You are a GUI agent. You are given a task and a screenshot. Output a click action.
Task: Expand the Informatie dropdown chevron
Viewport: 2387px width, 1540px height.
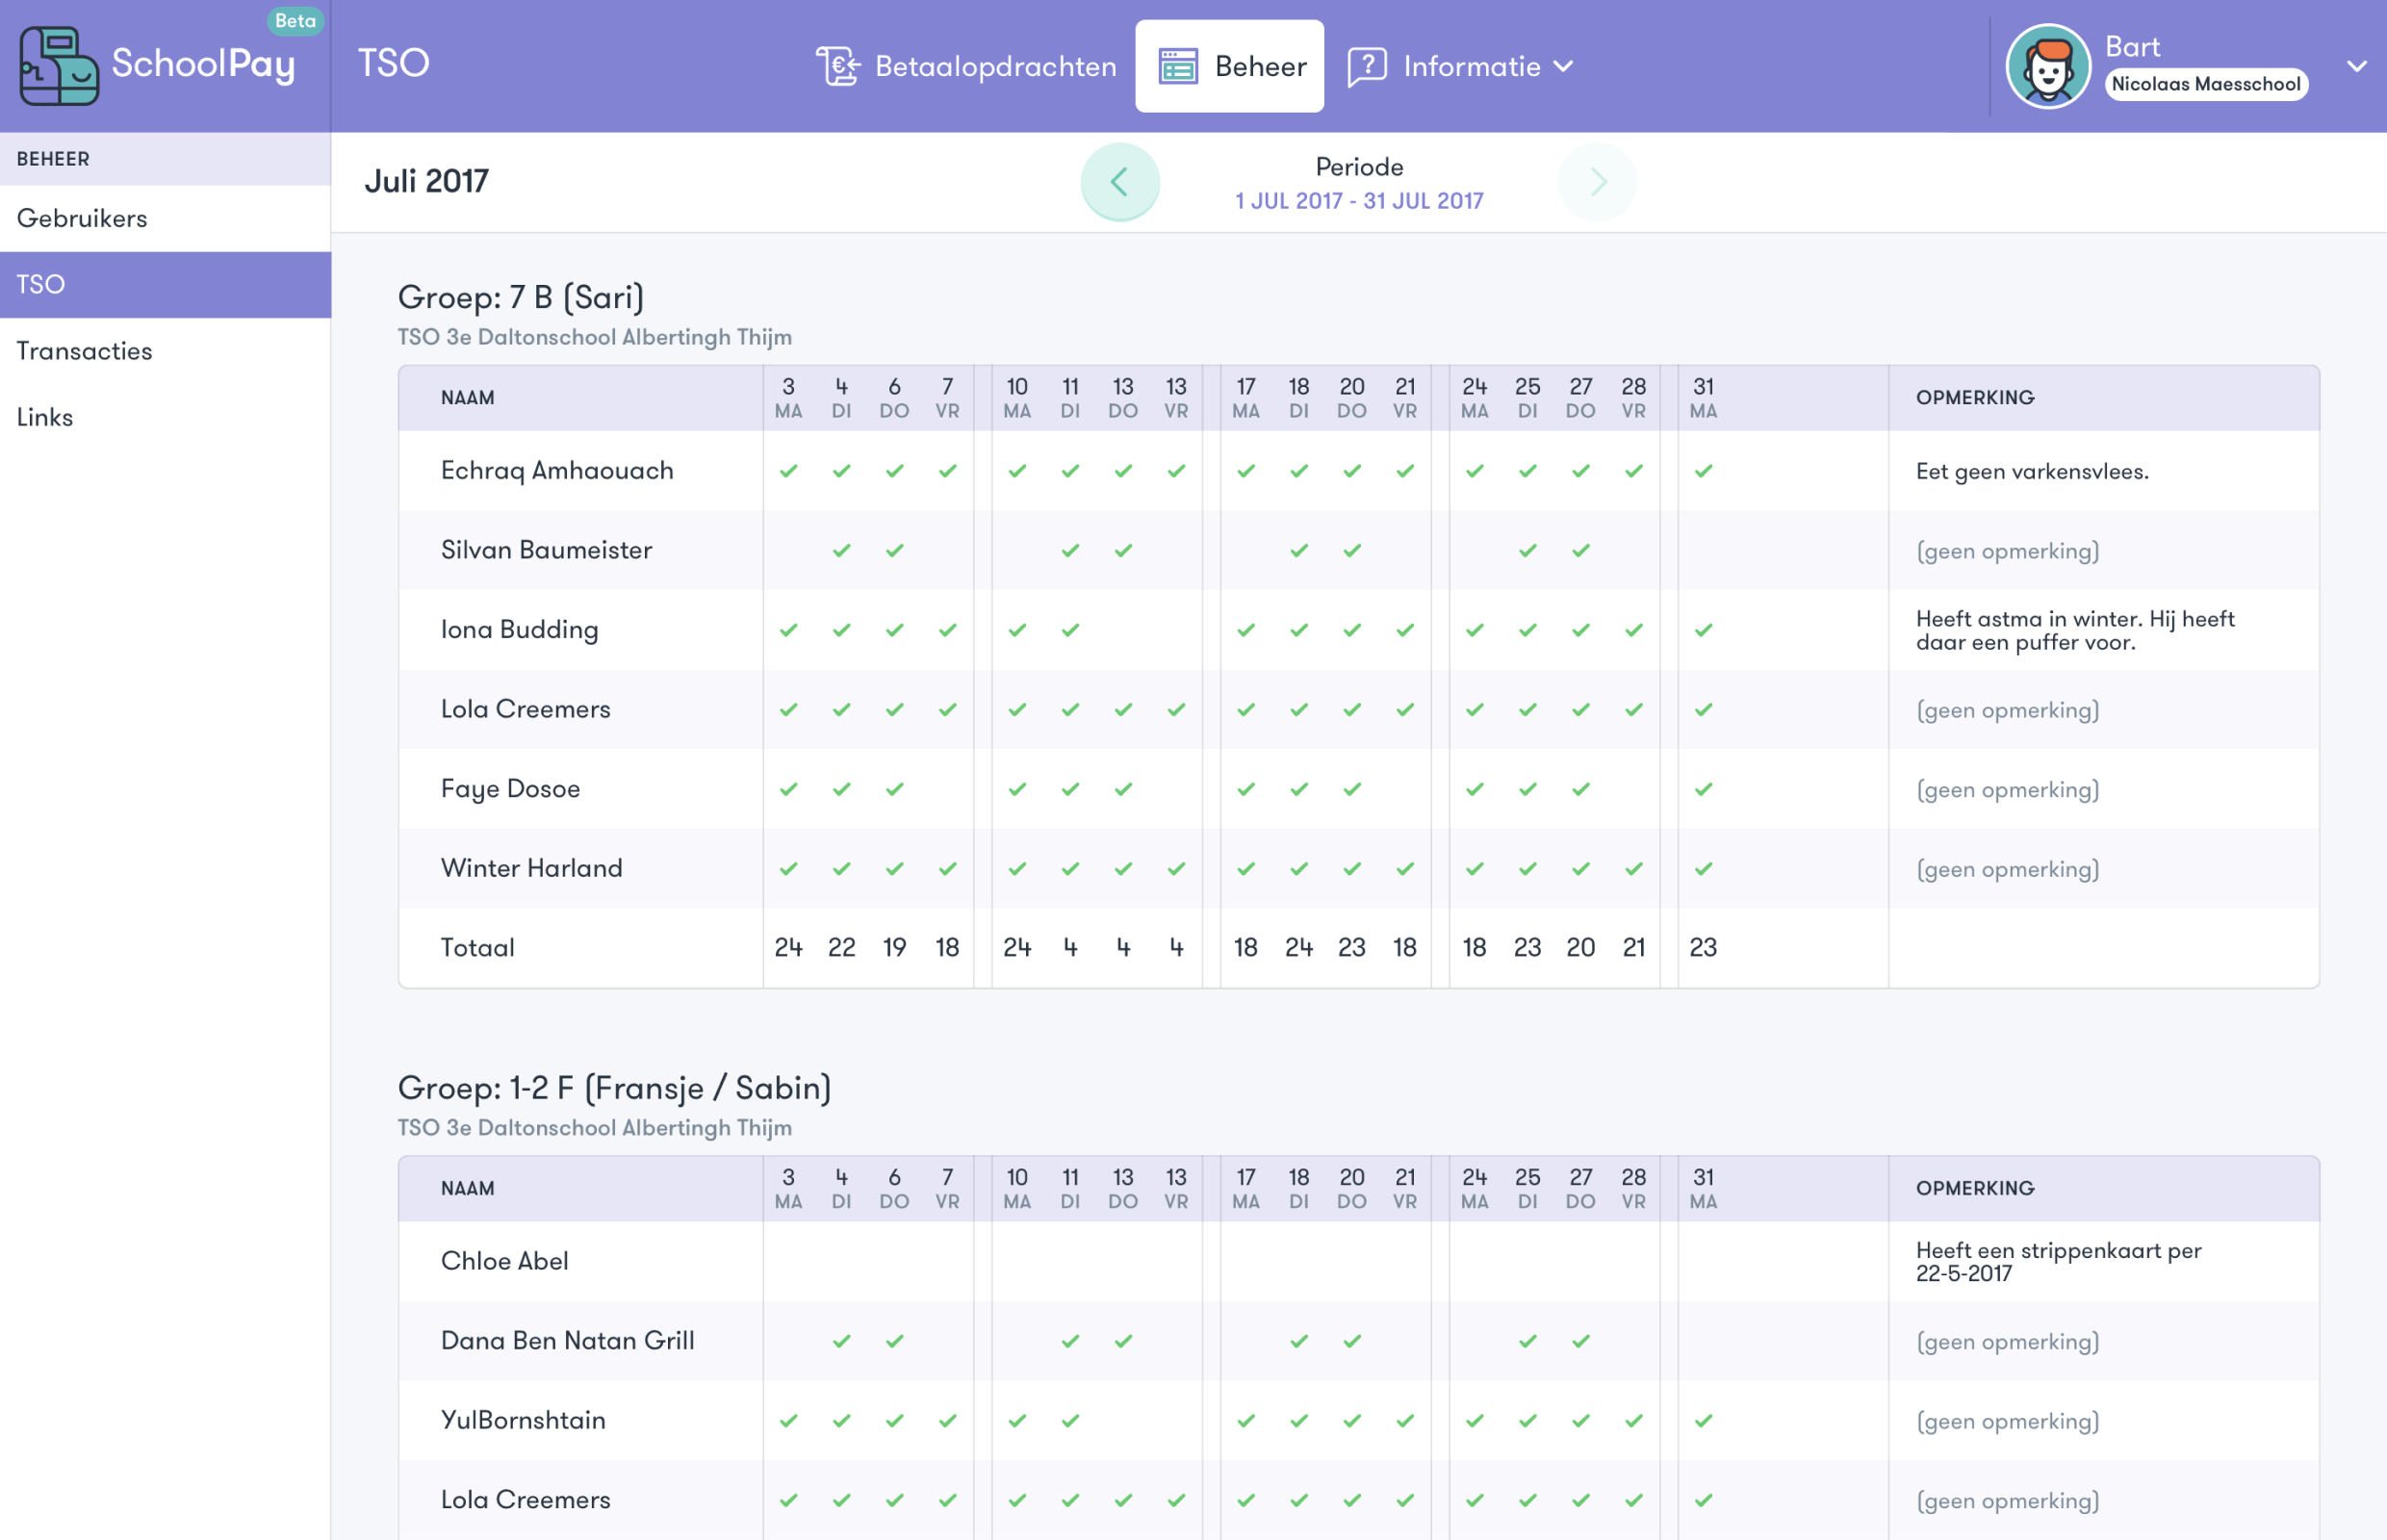click(1563, 66)
